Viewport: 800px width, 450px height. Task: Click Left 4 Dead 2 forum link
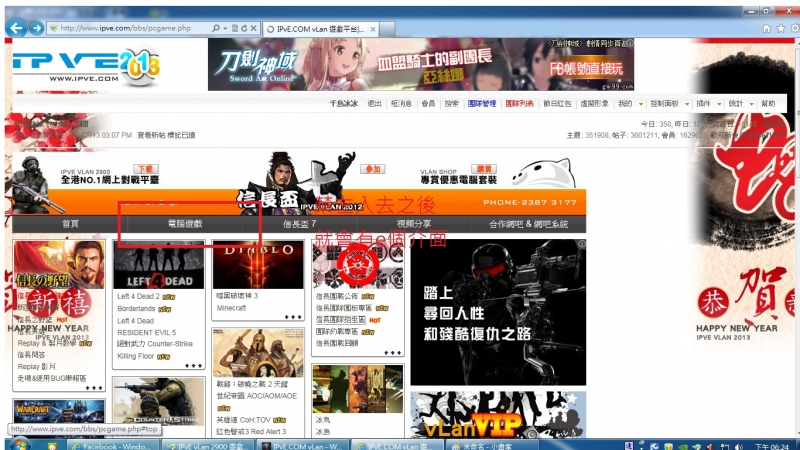pyautogui.click(x=138, y=296)
